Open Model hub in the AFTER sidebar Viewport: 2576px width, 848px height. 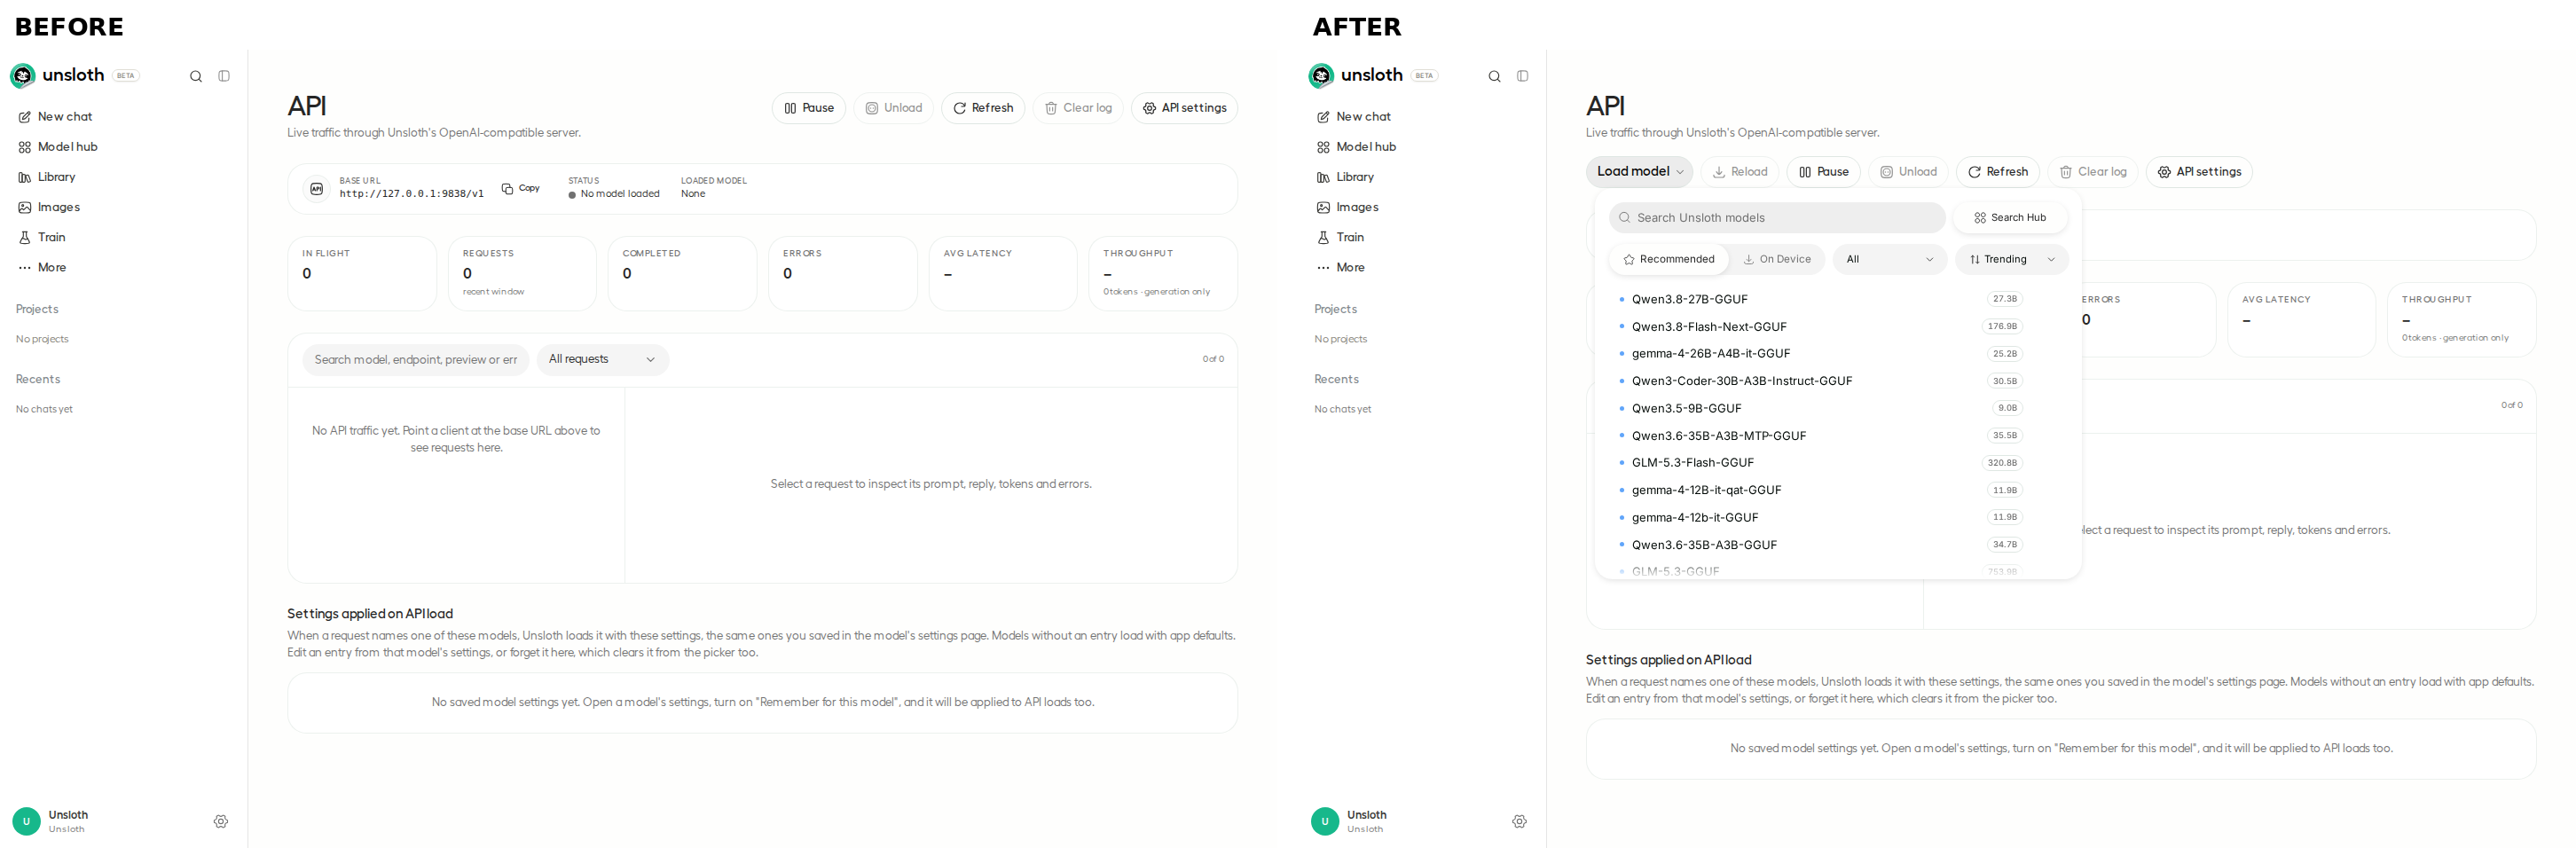[x=1355, y=147]
